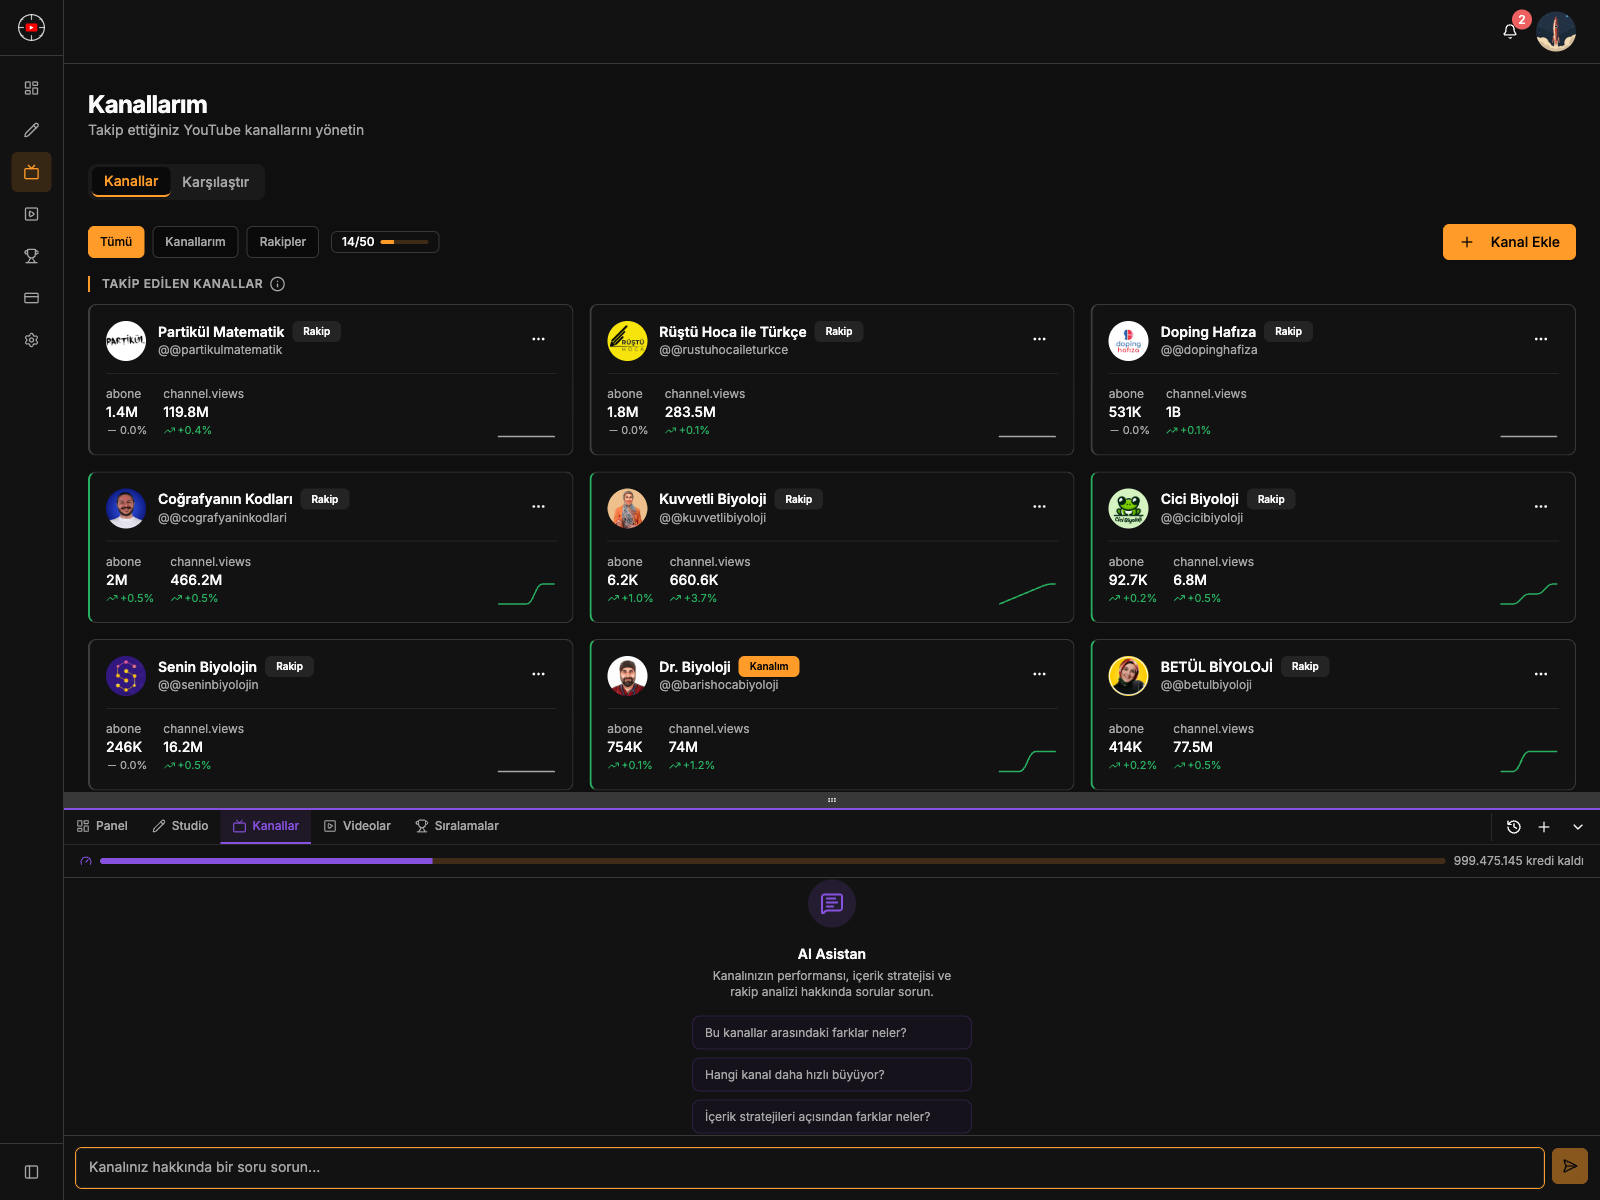Open the Sıralamalar tab in bottom bar
Image resolution: width=1600 pixels, height=1200 pixels.
(457, 826)
